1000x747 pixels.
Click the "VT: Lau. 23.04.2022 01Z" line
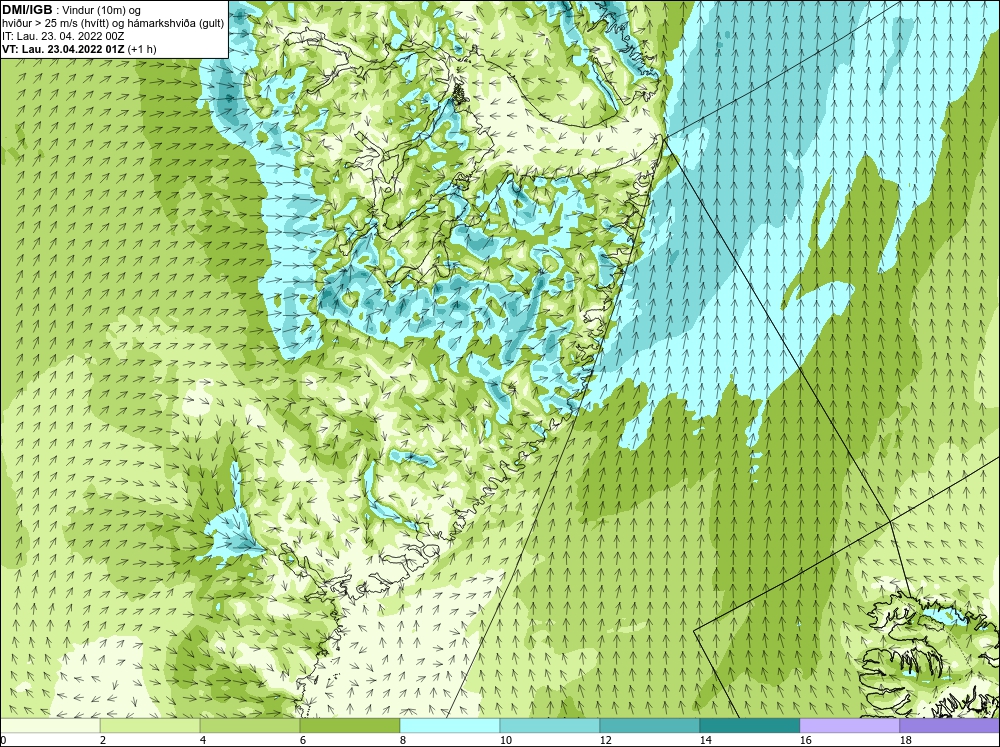point(63,48)
